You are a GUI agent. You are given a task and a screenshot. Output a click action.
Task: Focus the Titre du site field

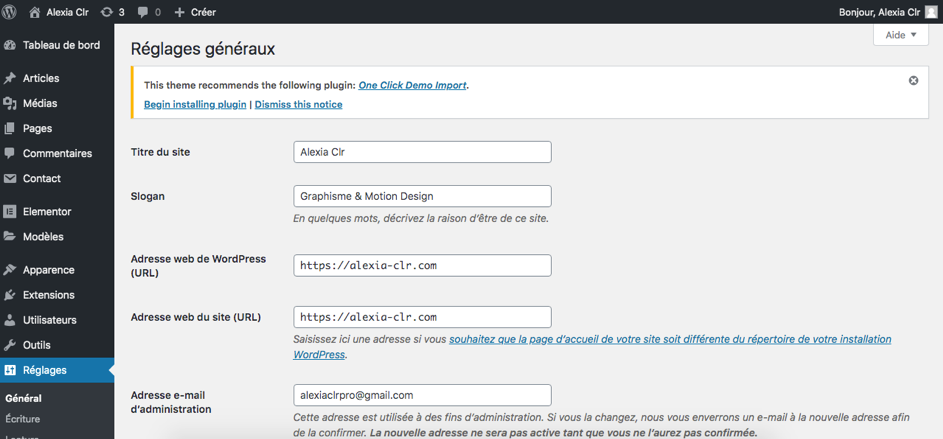coord(422,152)
